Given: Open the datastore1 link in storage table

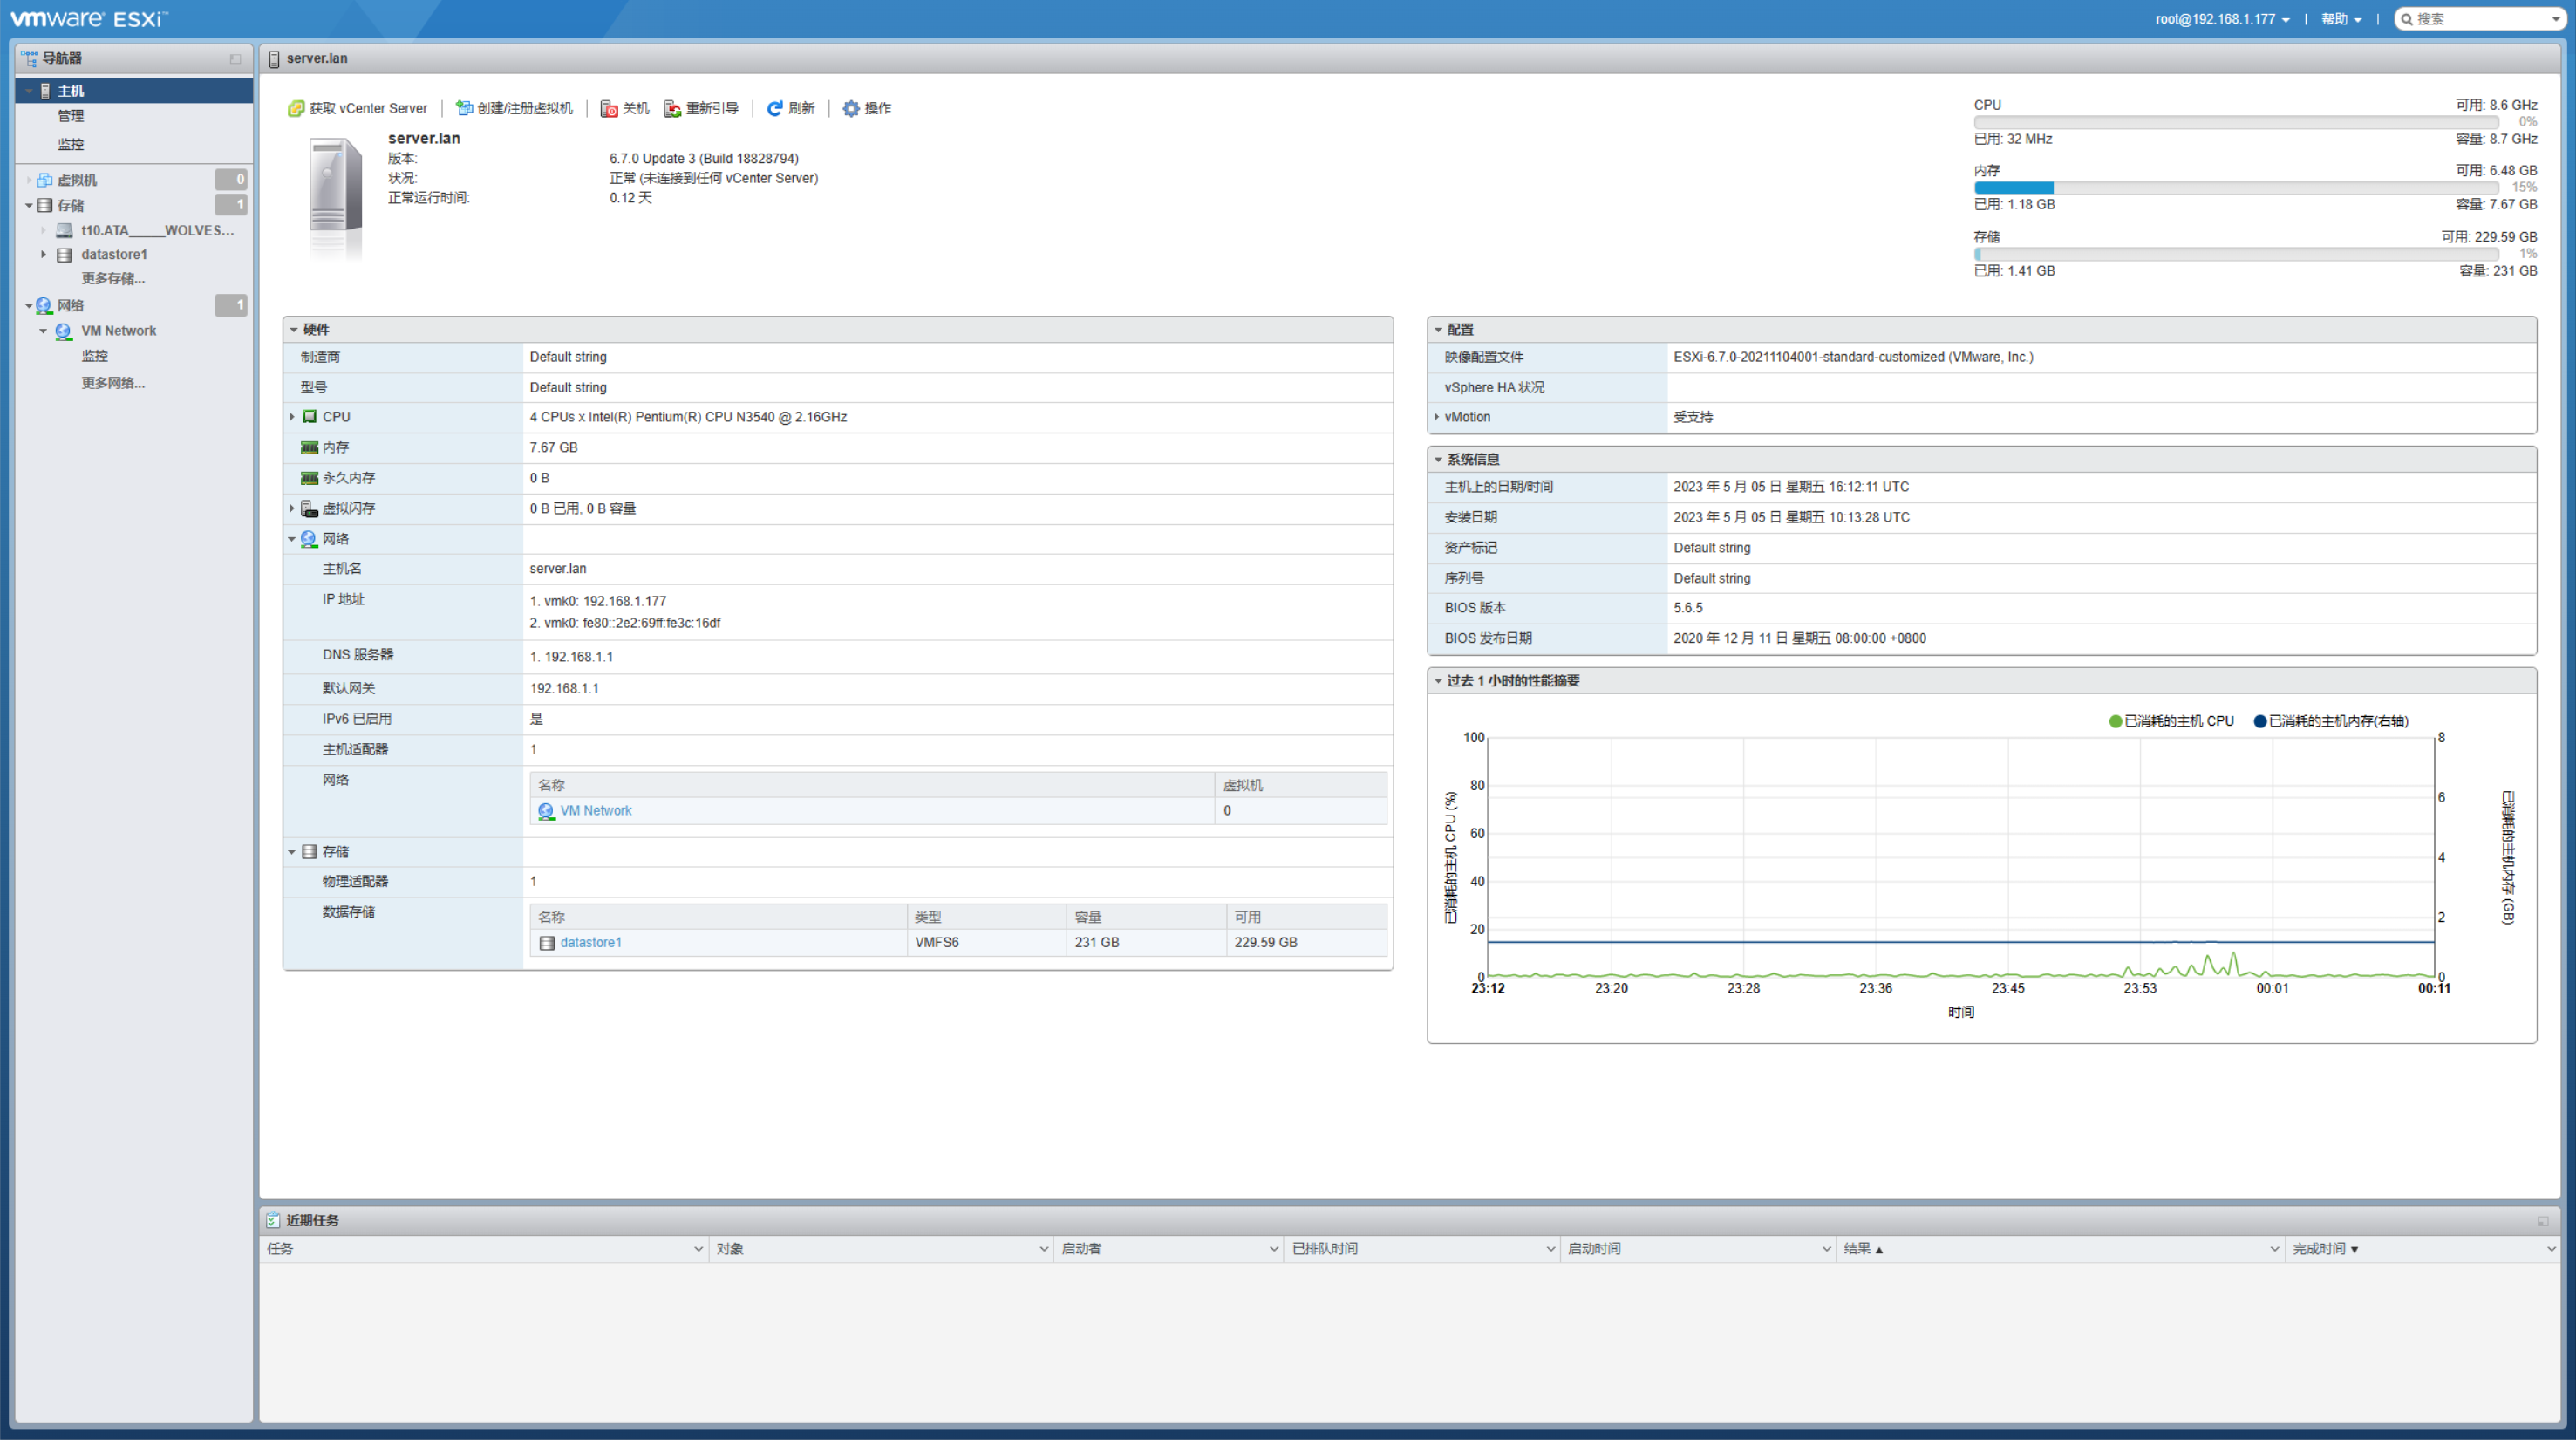Looking at the screenshot, I should click(x=591, y=942).
